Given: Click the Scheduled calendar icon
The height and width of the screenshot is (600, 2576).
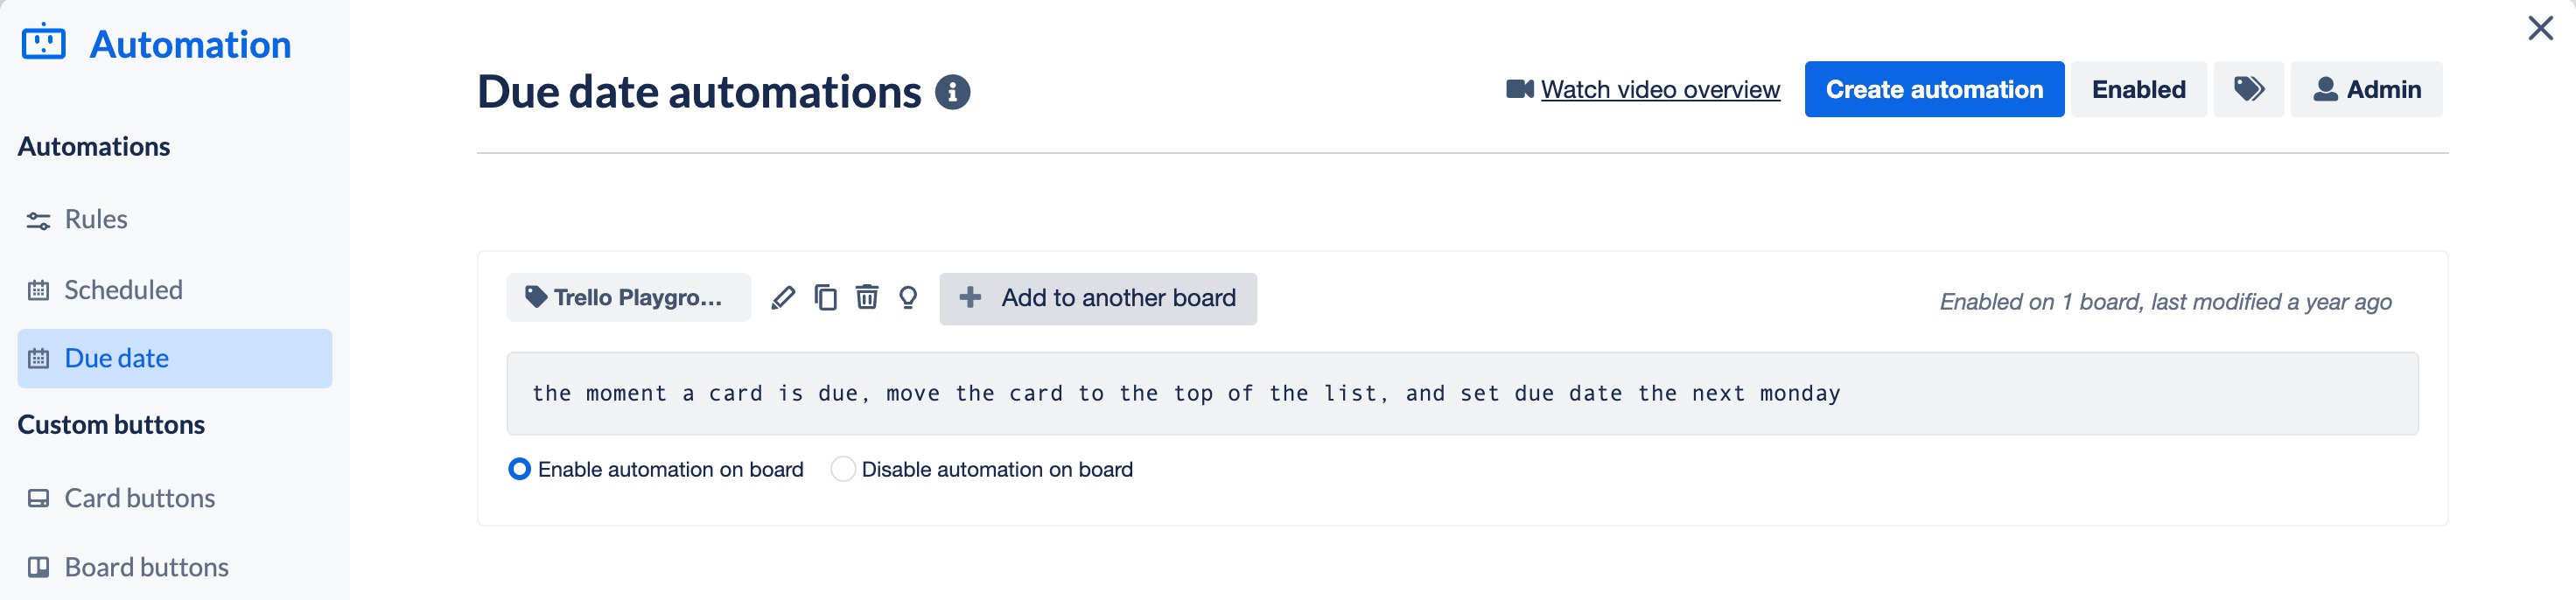Looking at the screenshot, I should click(38, 290).
